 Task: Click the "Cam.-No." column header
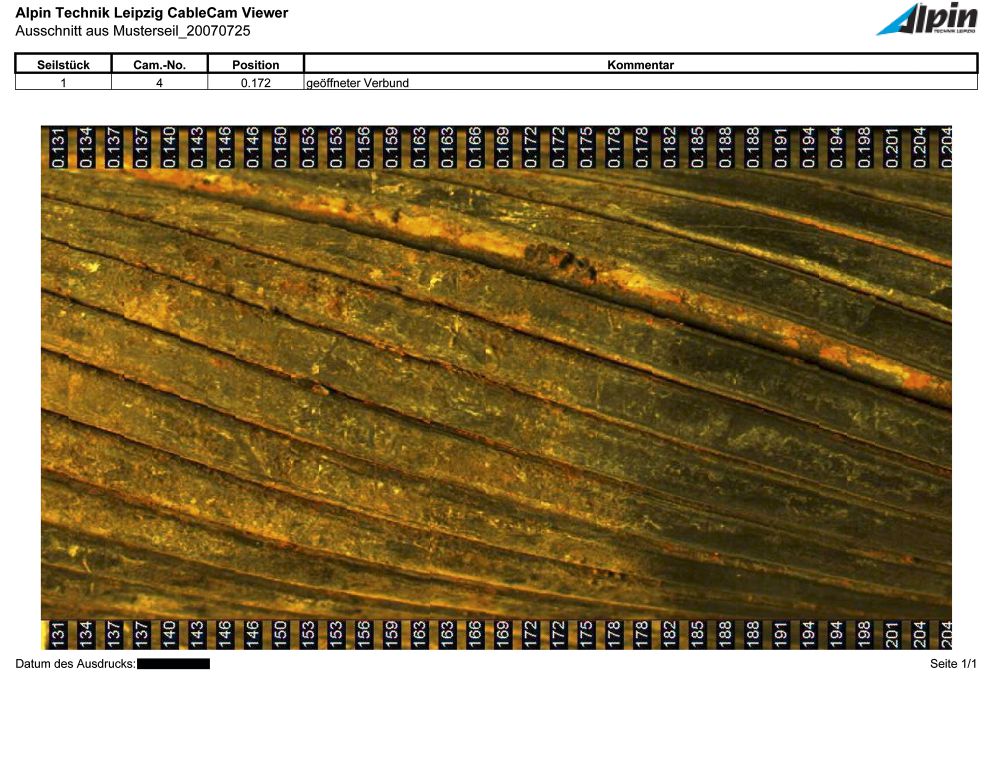click(x=159, y=64)
